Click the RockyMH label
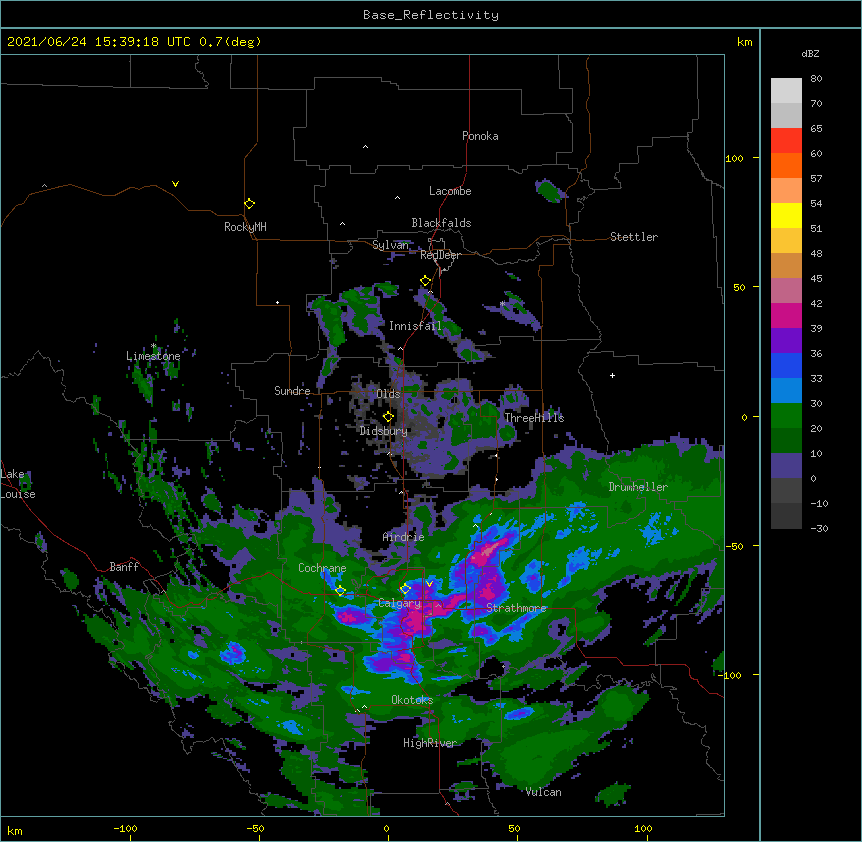Viewport: 862px width, 842px height. [245, 227]
